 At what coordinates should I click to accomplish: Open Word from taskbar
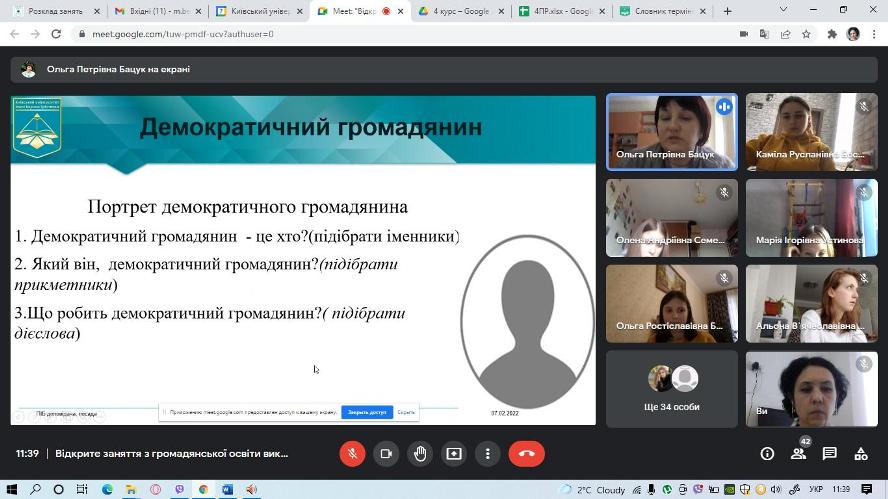(228, 489)
